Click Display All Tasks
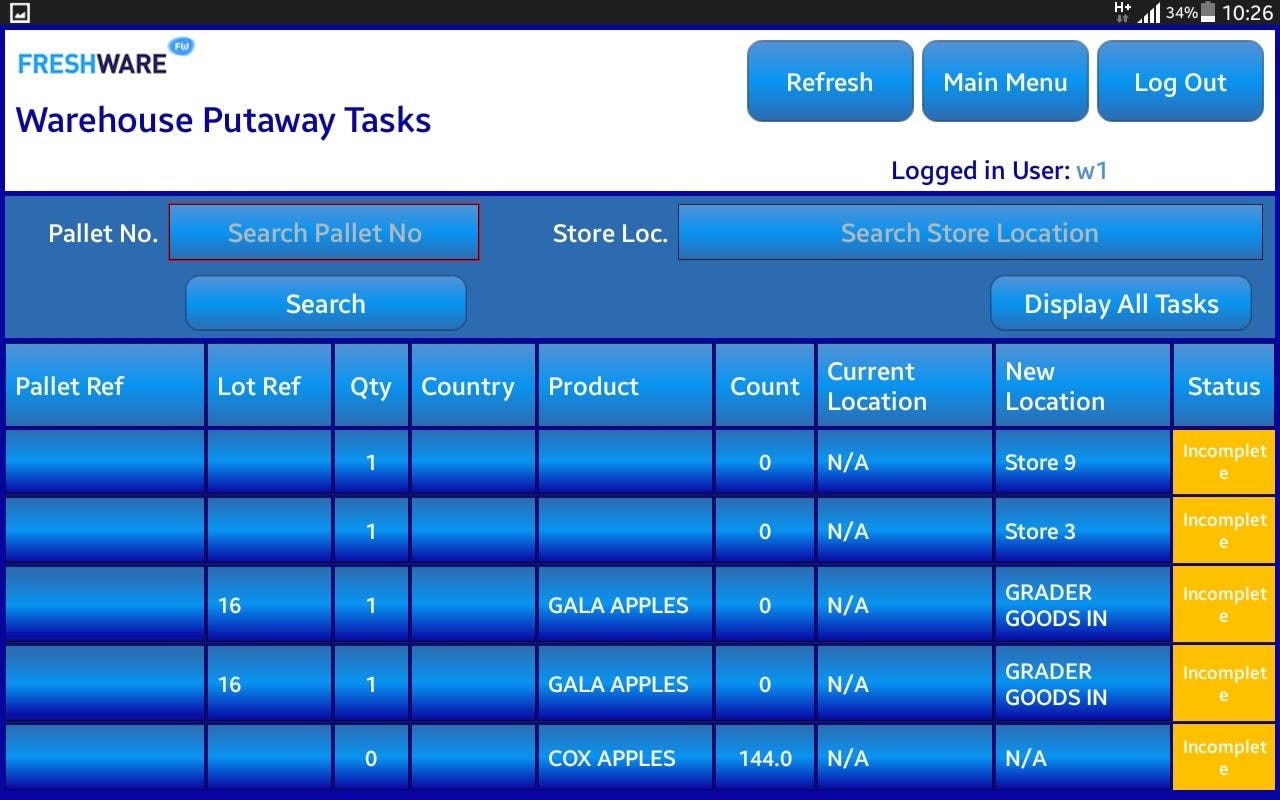The image size is (1280, 800). pos(1120,303)
